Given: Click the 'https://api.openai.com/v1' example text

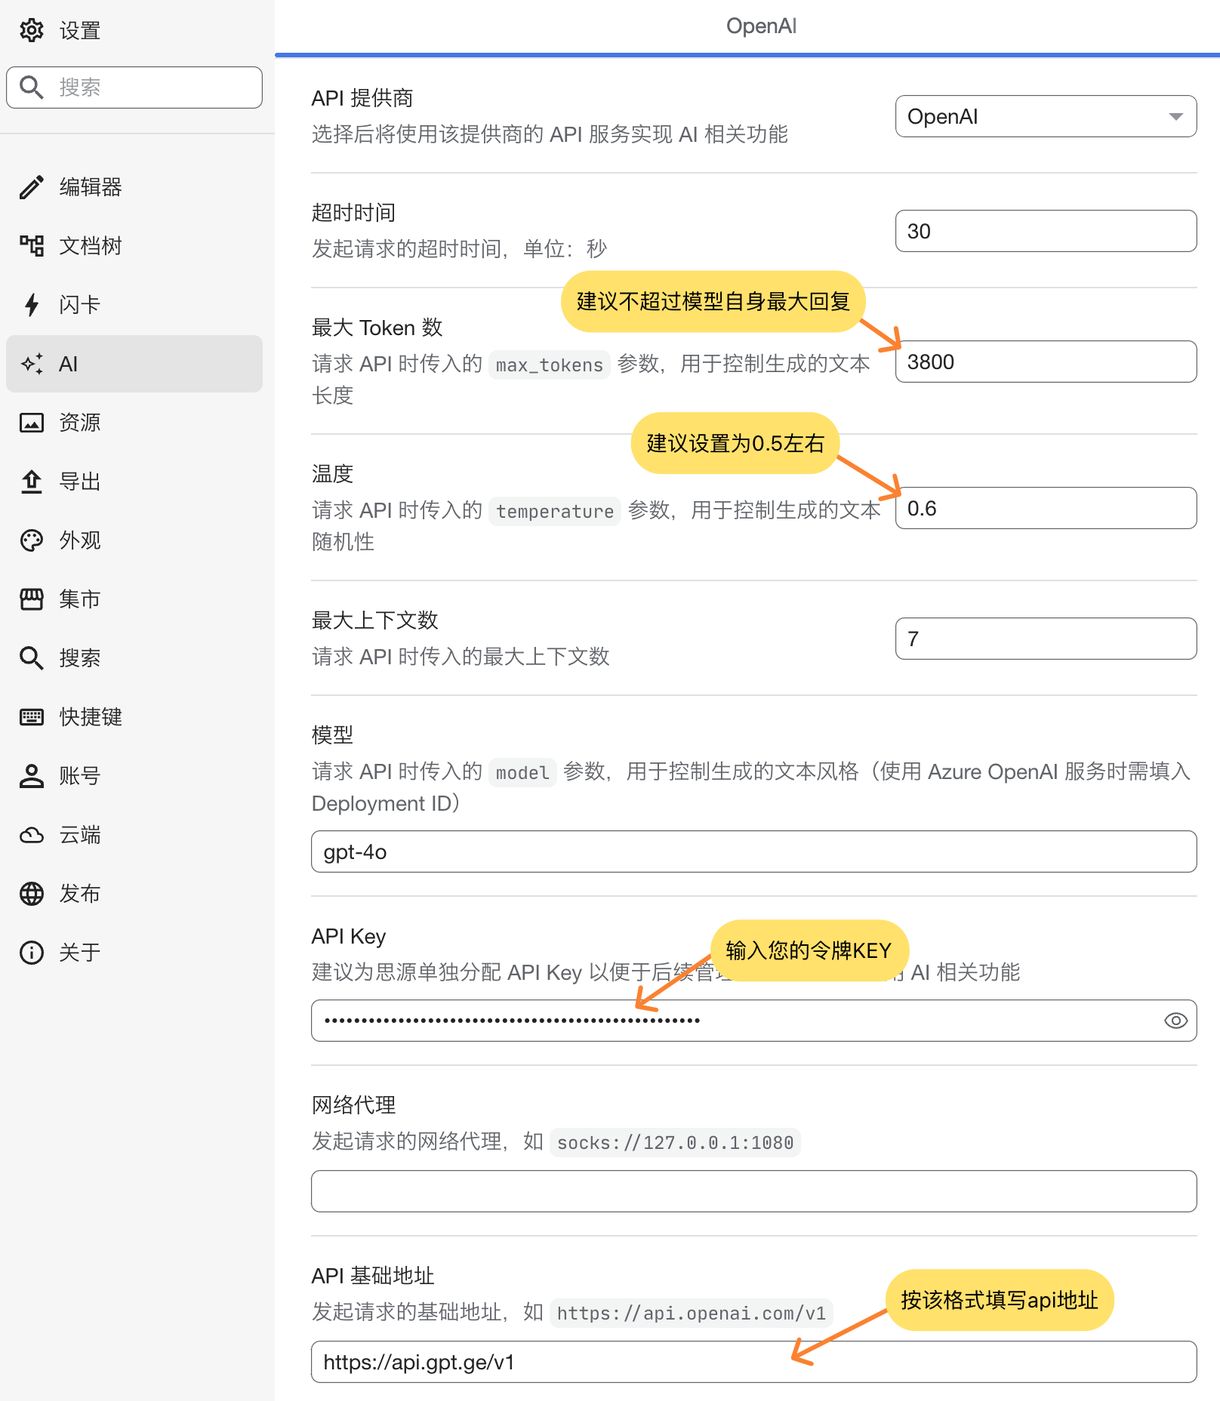Looking at the screenshot, I should pos(692,1313).
